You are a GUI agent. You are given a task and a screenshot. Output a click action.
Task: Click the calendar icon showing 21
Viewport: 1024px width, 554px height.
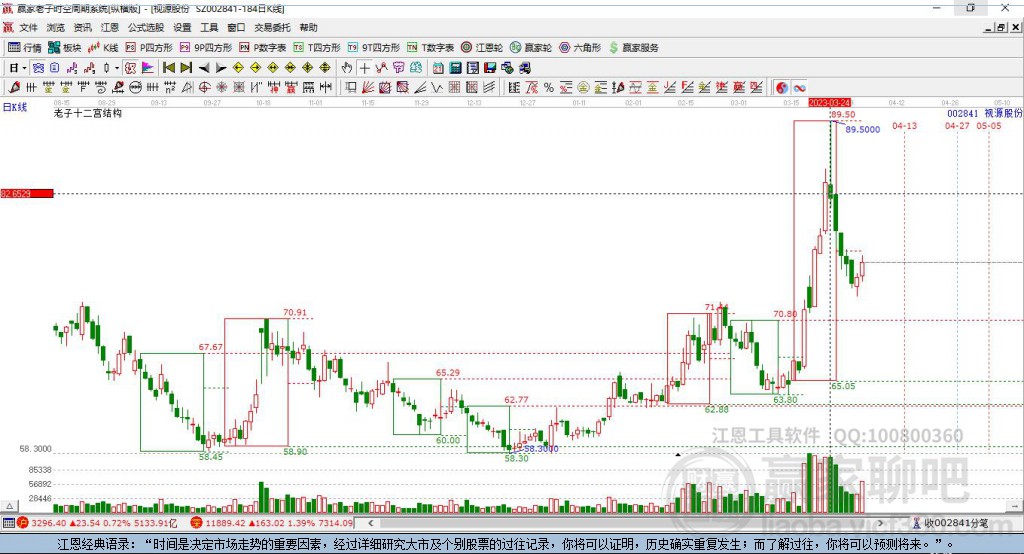(438, 68)
